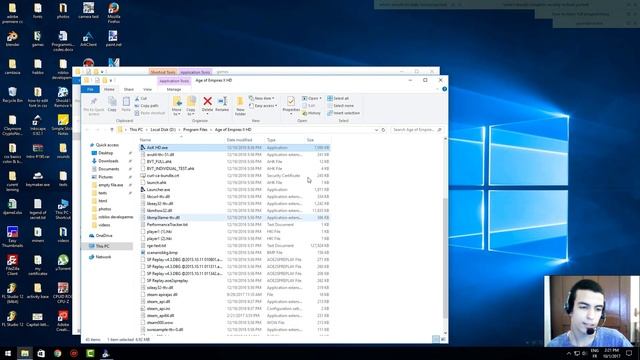Click the History button in Open group

tap(311, 113)
